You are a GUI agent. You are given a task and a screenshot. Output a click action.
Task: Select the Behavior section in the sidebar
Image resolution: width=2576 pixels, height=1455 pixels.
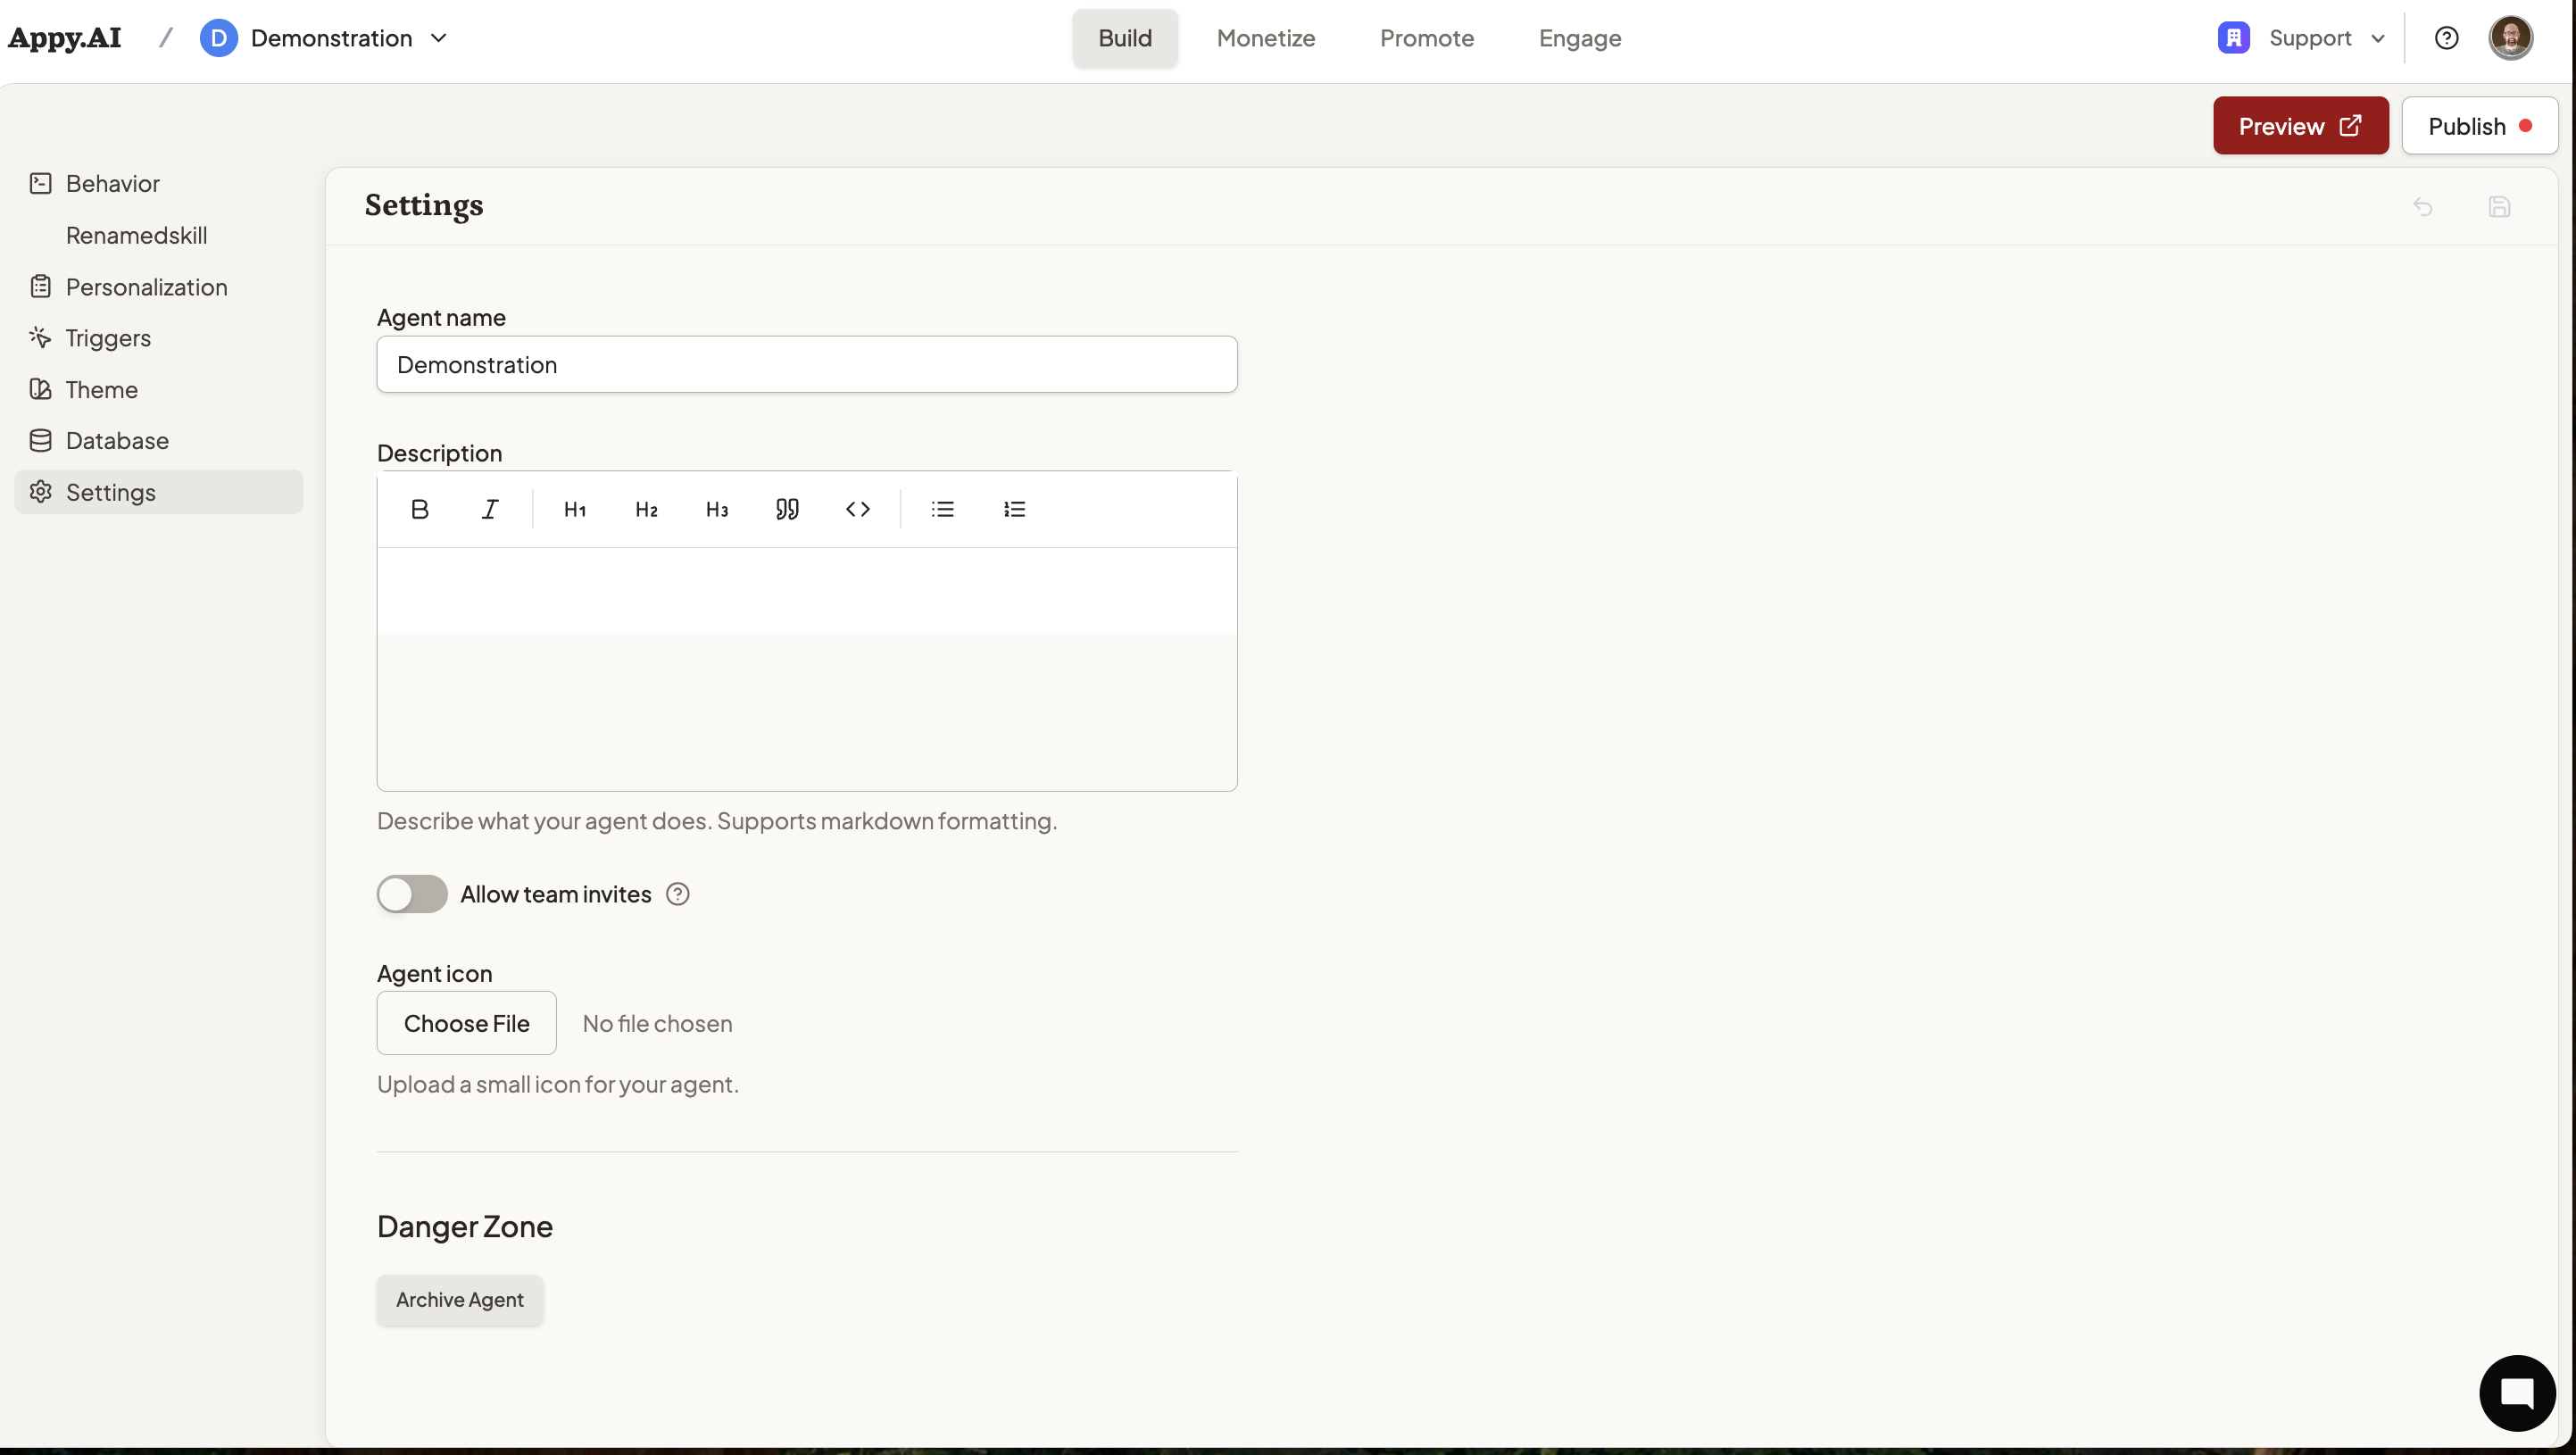click(111, 183)
